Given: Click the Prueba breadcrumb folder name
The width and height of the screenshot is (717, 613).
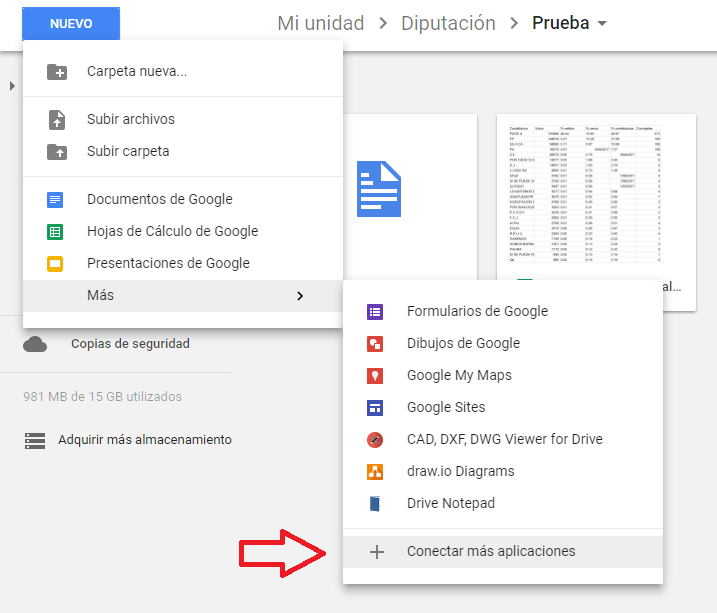Looking at the screenshot, I should pyautogui.click(x=561, y=23).
